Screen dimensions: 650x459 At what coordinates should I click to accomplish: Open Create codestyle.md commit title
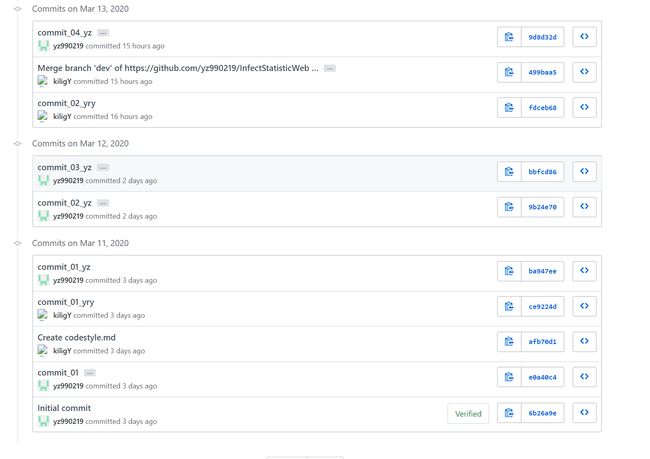76,338
